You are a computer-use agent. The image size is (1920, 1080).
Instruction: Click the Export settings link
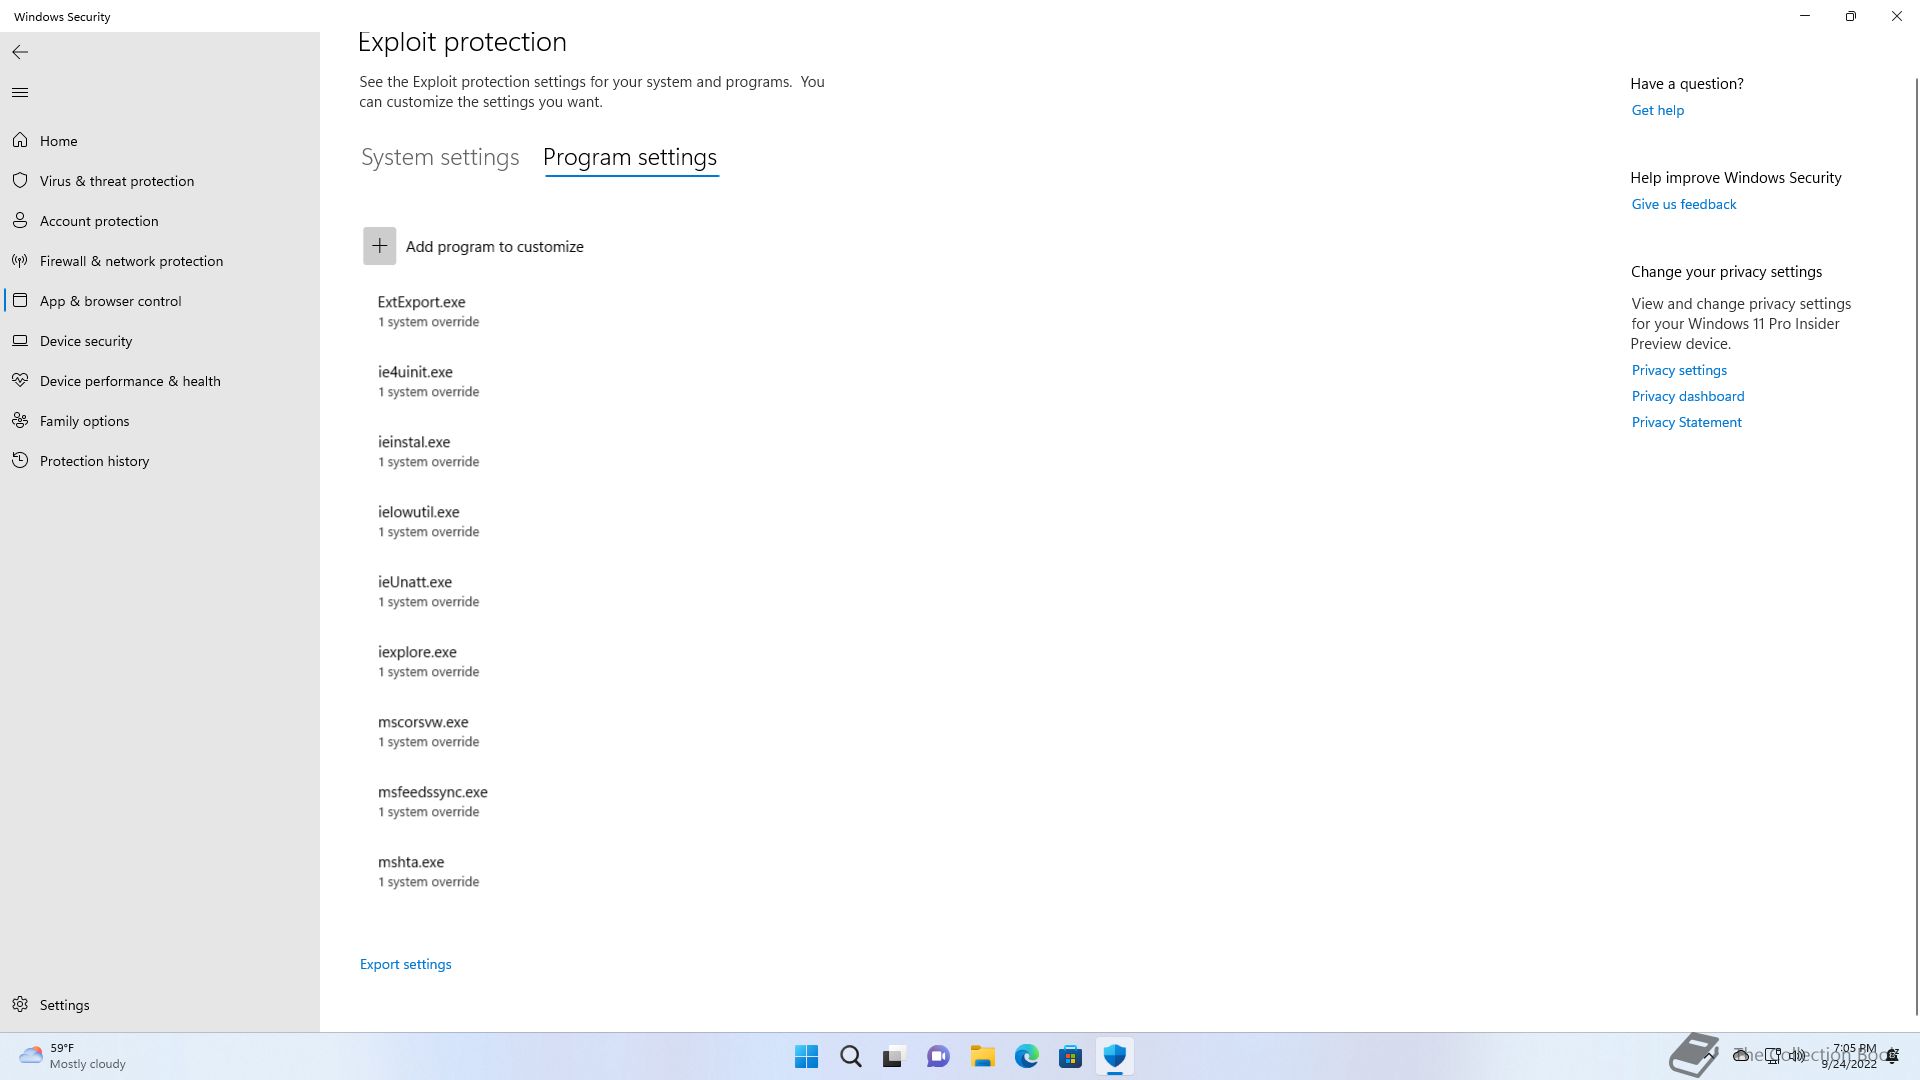point(405,965)
